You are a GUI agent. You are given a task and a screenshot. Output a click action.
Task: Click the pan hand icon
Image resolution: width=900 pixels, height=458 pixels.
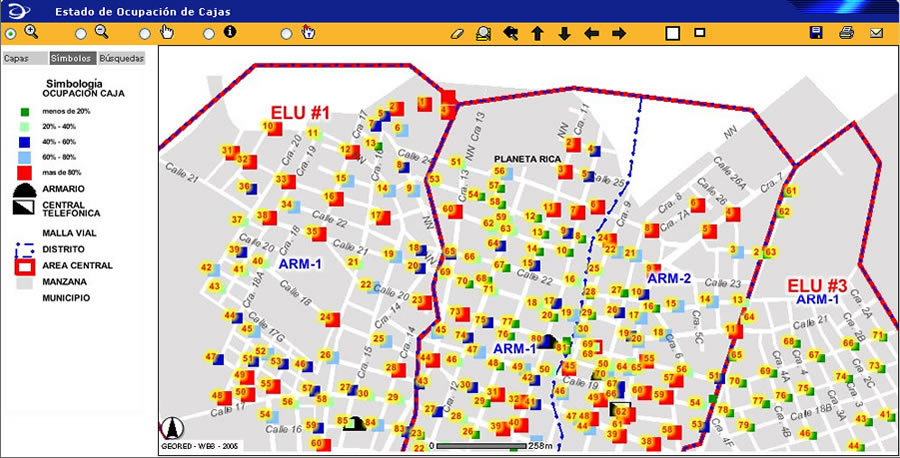tap(166, 32)
